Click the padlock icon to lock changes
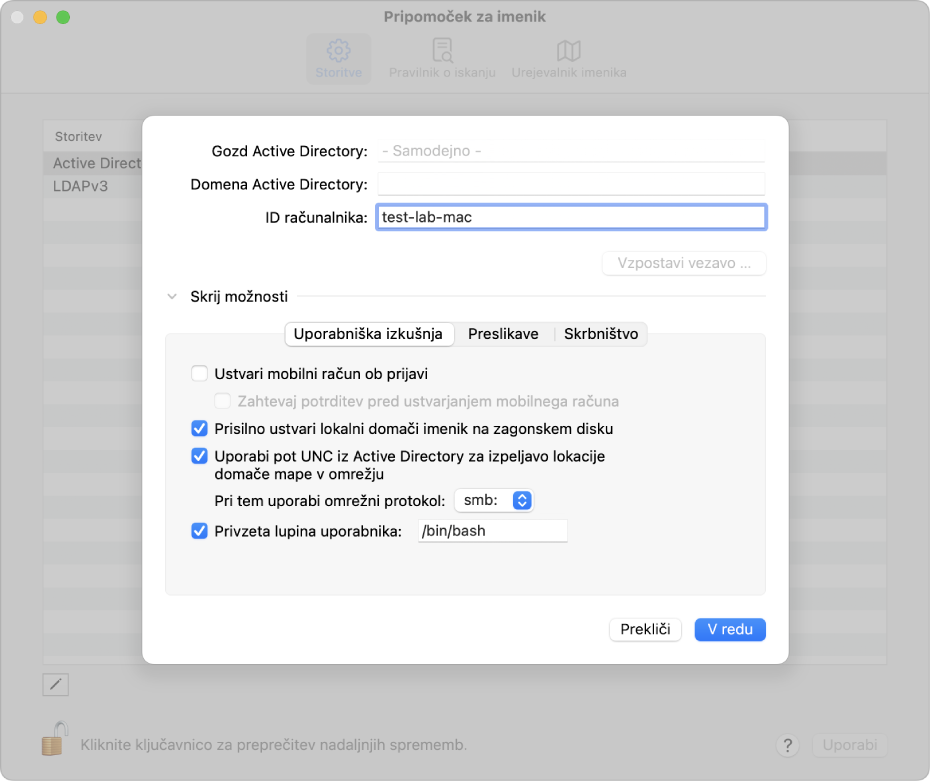The width and height of the screenshot is (931, 782). (x=55, y=738)
